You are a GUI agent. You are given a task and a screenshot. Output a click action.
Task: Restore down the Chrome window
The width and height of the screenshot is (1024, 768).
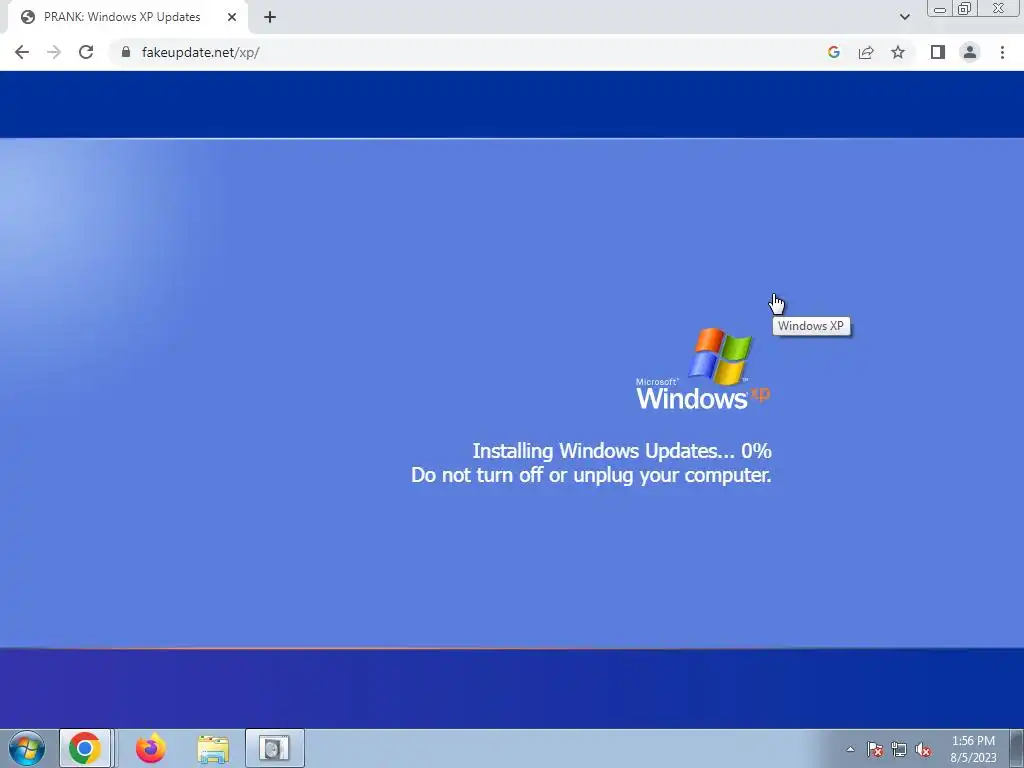pyautogui.click(x=965, y=8)
